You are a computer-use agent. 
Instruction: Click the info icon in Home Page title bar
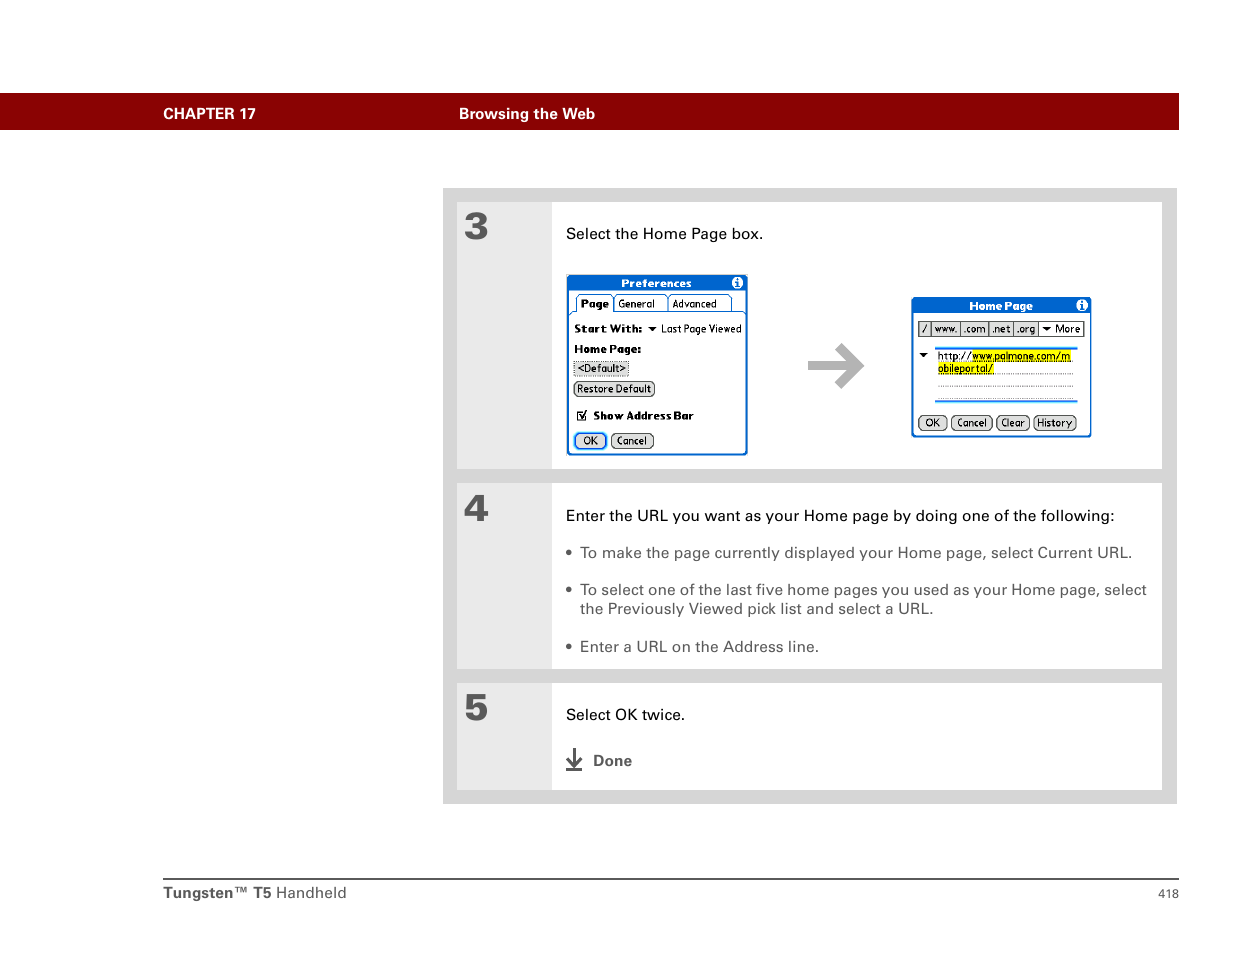[x=1082, y=305]
